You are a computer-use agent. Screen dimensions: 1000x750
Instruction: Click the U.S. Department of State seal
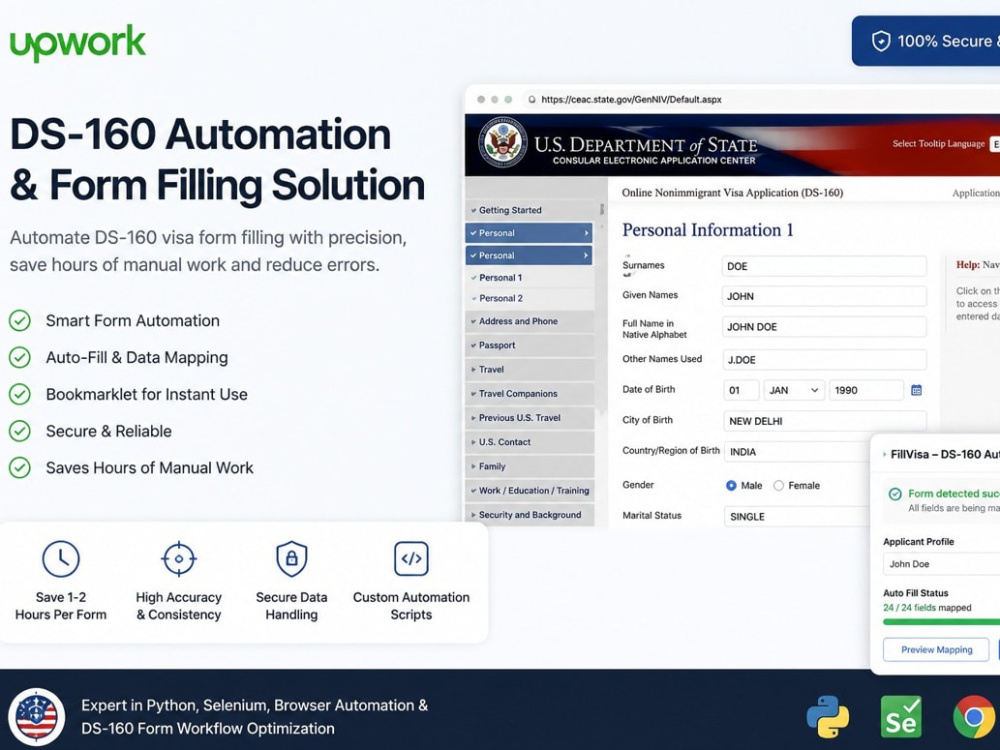(x=503, y=143)
